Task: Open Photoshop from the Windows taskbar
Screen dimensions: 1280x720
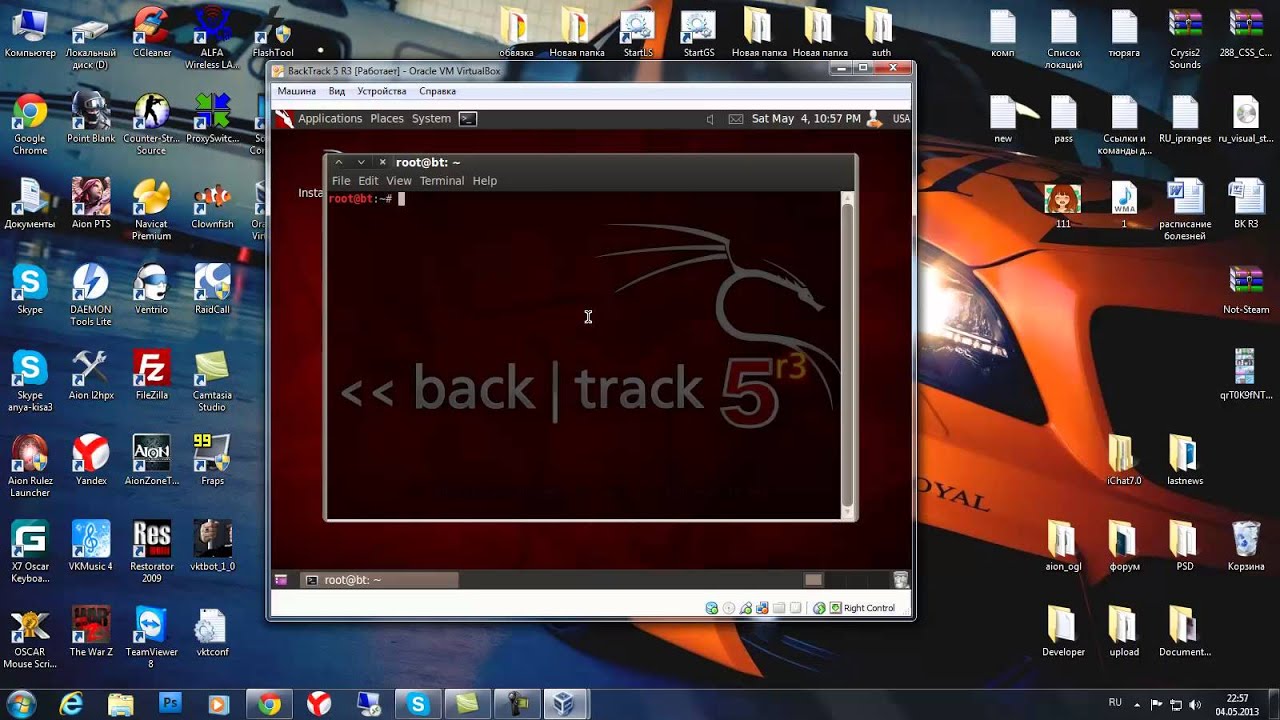Action: point(170,704)
